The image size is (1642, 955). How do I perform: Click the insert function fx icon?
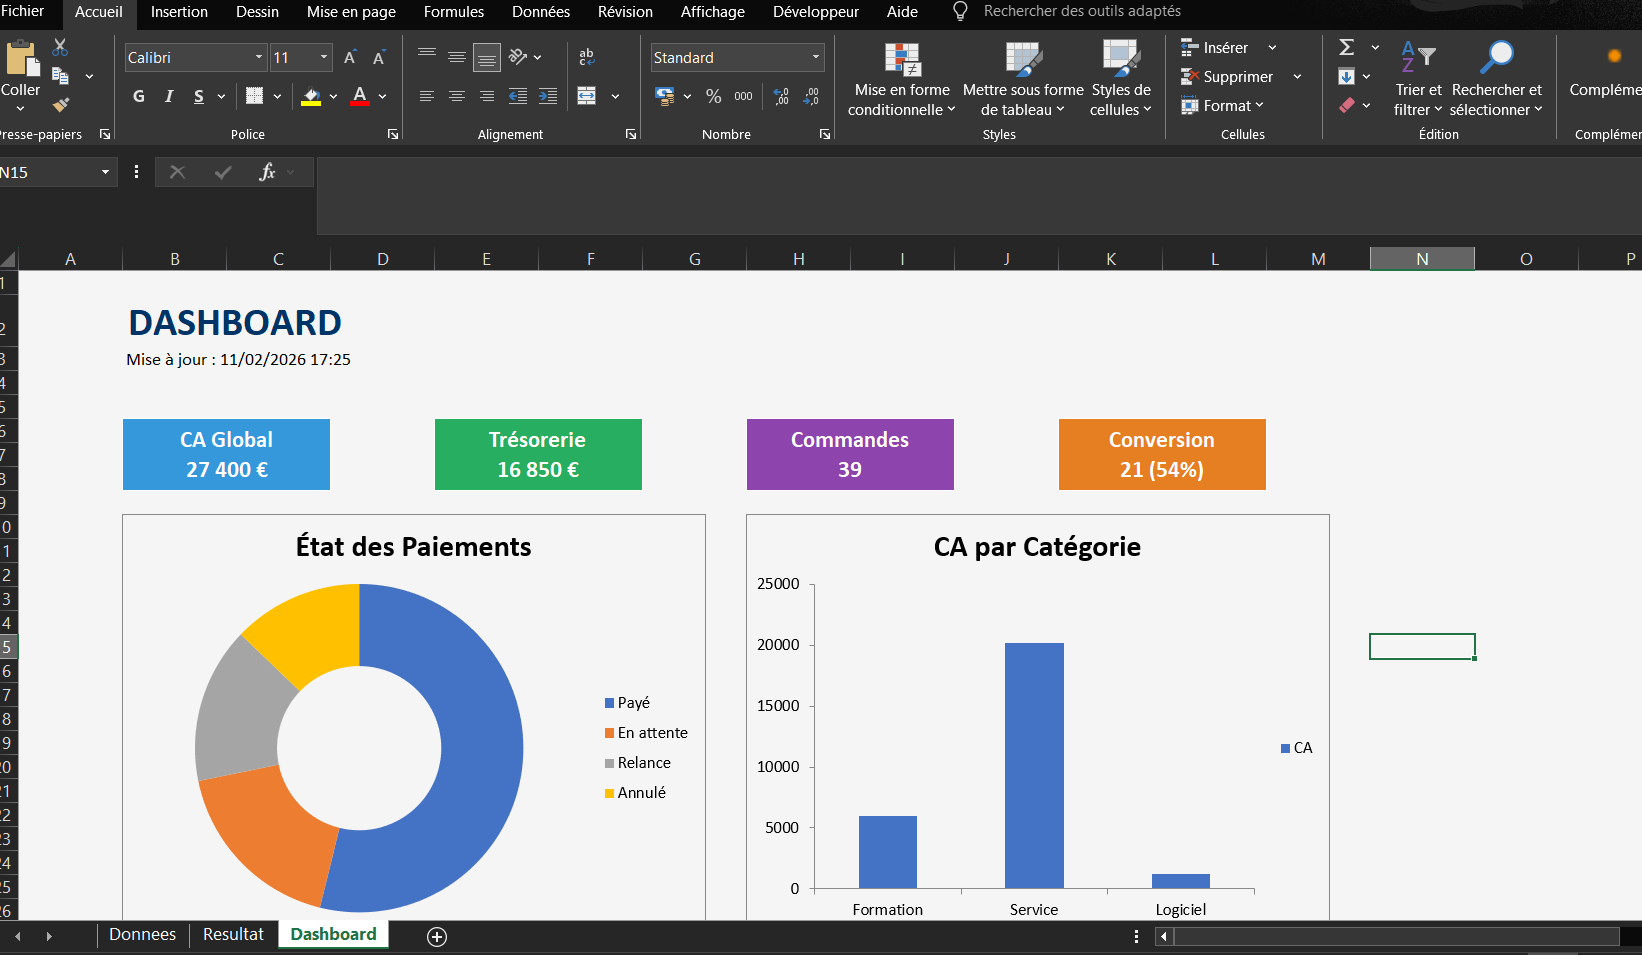[x=267, y=172]
